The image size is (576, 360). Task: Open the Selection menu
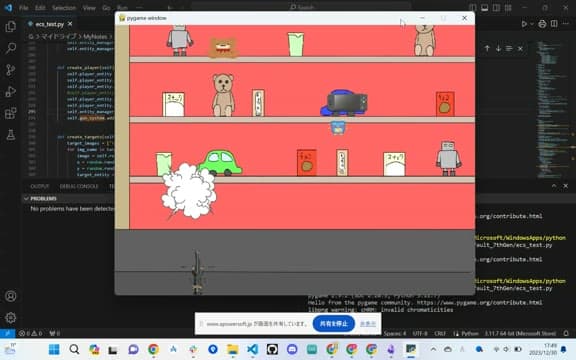[x=64, y=8]
